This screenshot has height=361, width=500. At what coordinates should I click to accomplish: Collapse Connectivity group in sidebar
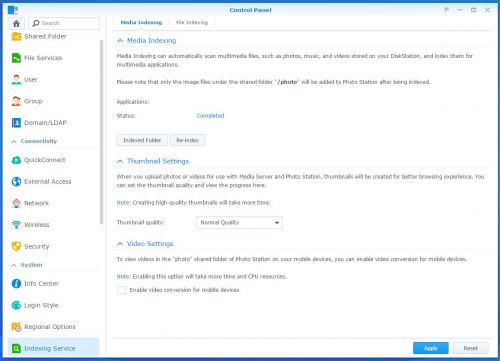tap(14, 142)
